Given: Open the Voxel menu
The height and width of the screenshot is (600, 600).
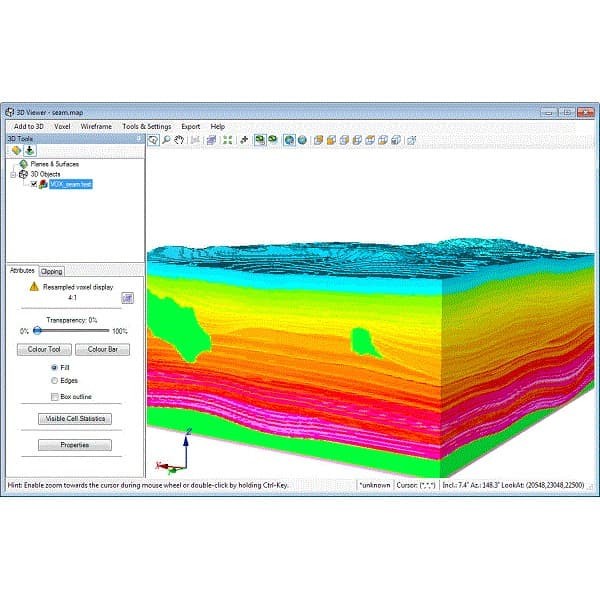Looking at the screenshot, I should coord(62,127).
